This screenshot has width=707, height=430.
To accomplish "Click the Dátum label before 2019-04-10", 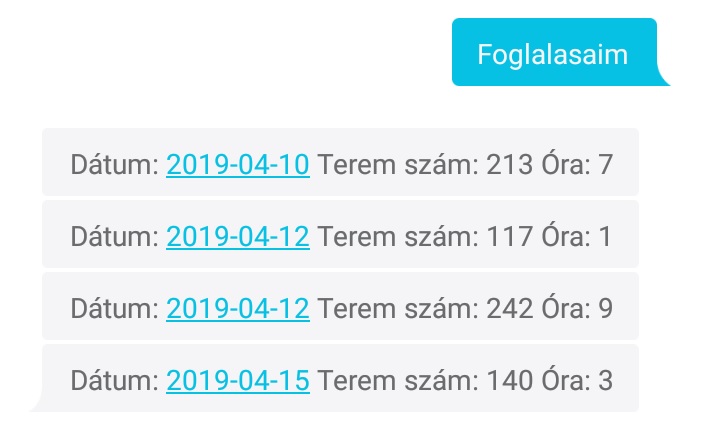I will 115,164.
